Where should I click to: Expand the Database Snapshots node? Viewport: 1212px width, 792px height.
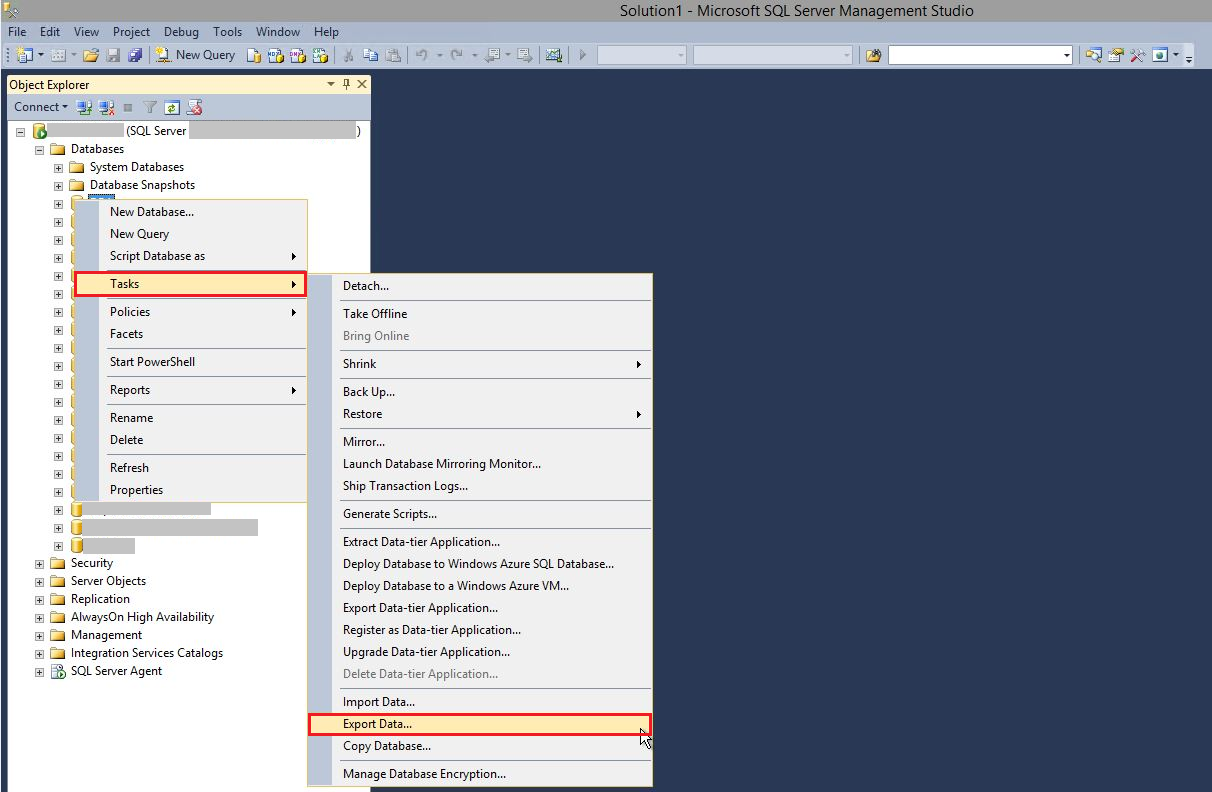pos(58,185)
